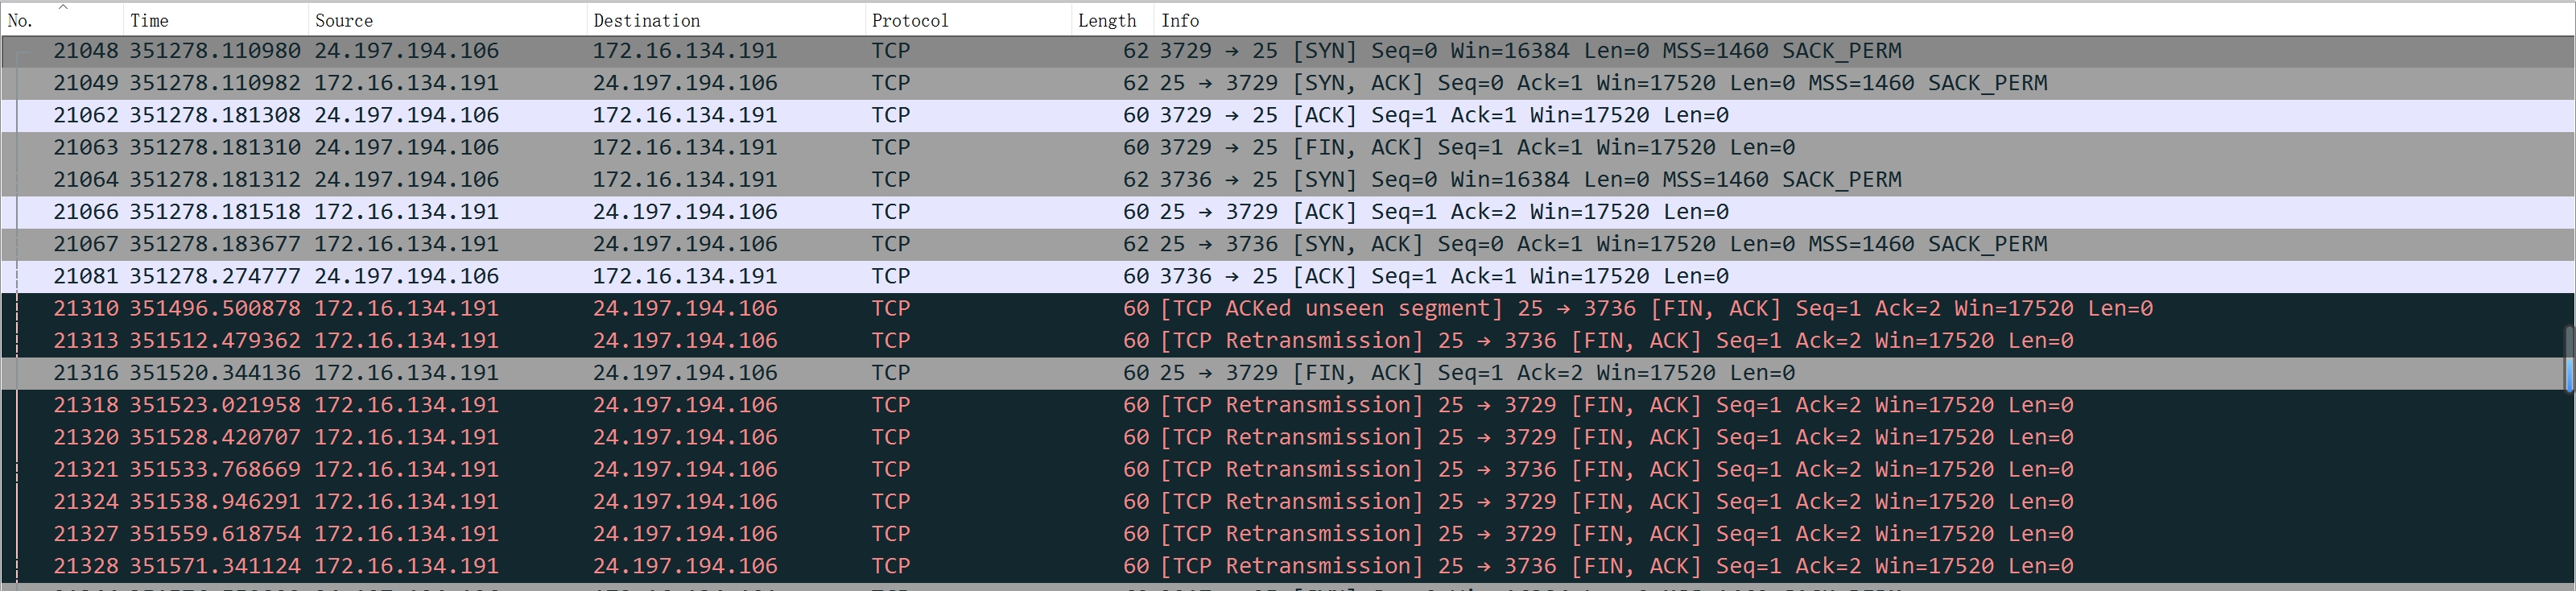Click the sort arrow above No. column
The width and height of the screenshot is (2576, 591).
(63, 7)
